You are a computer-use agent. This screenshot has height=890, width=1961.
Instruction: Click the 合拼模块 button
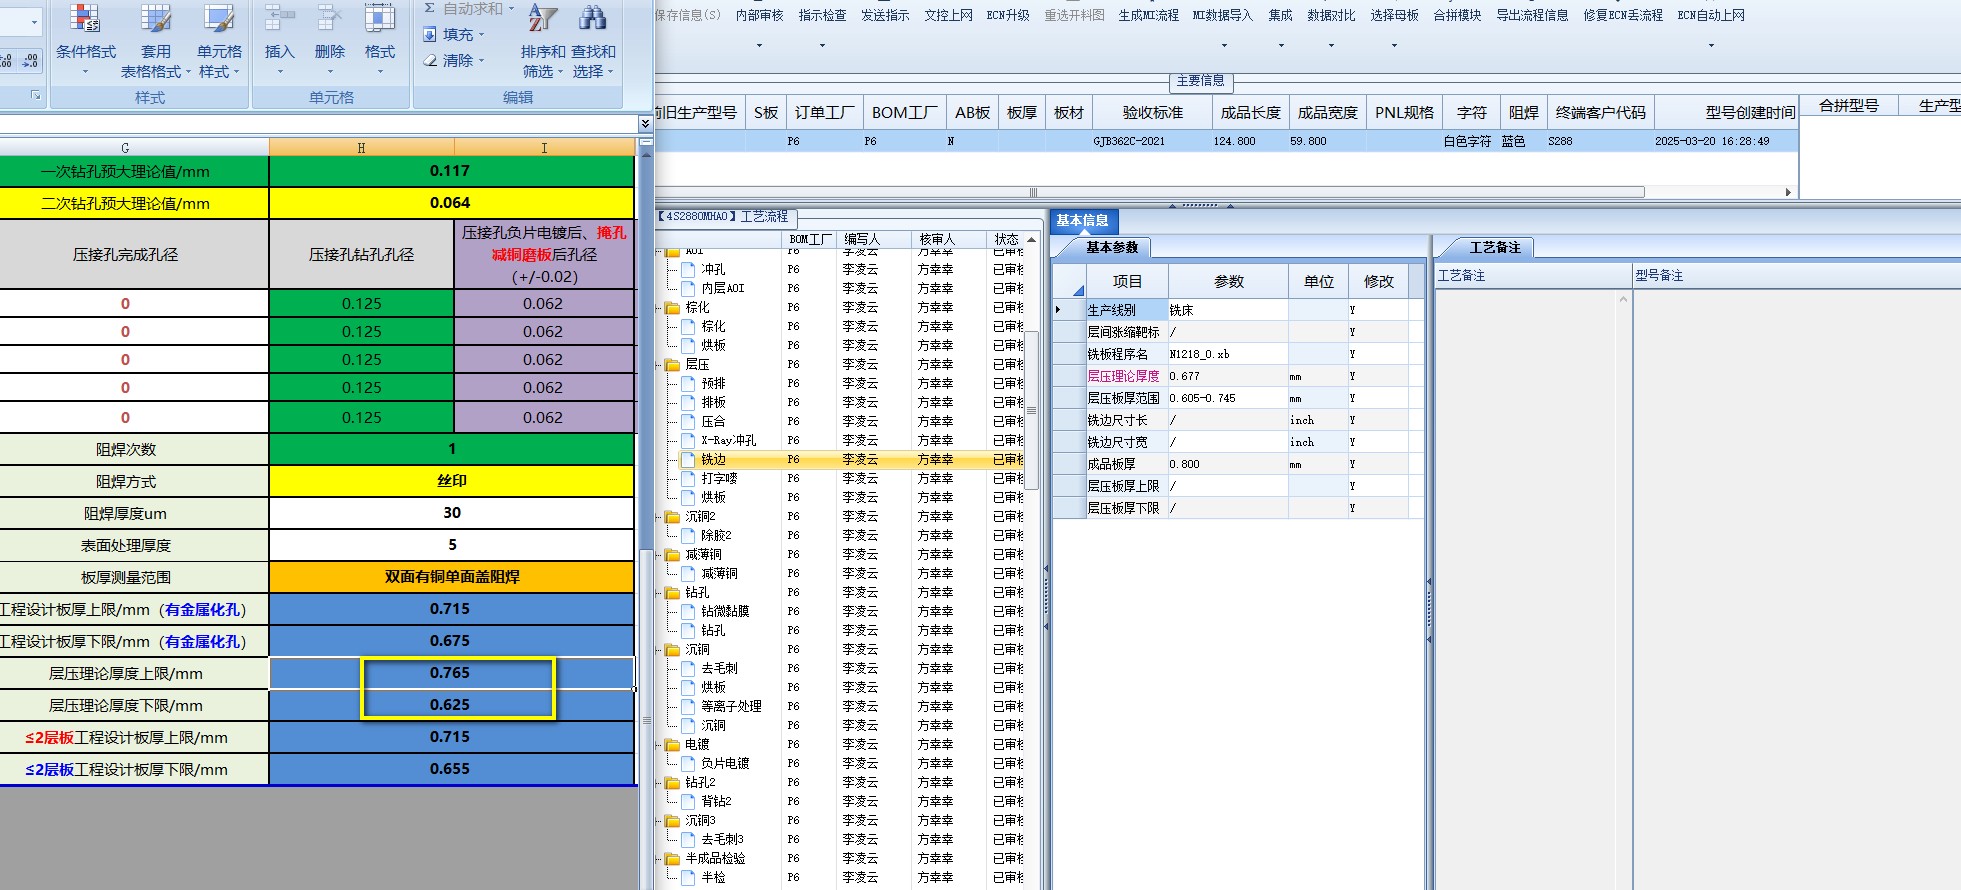[x=1457, y=15]
